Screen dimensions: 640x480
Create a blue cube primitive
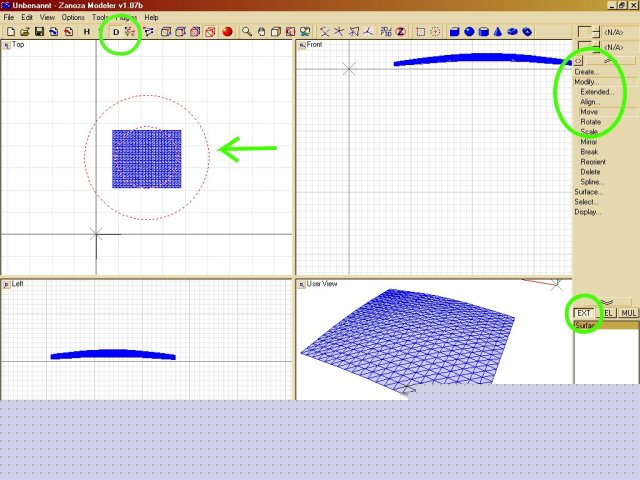[x=455, y=32]
